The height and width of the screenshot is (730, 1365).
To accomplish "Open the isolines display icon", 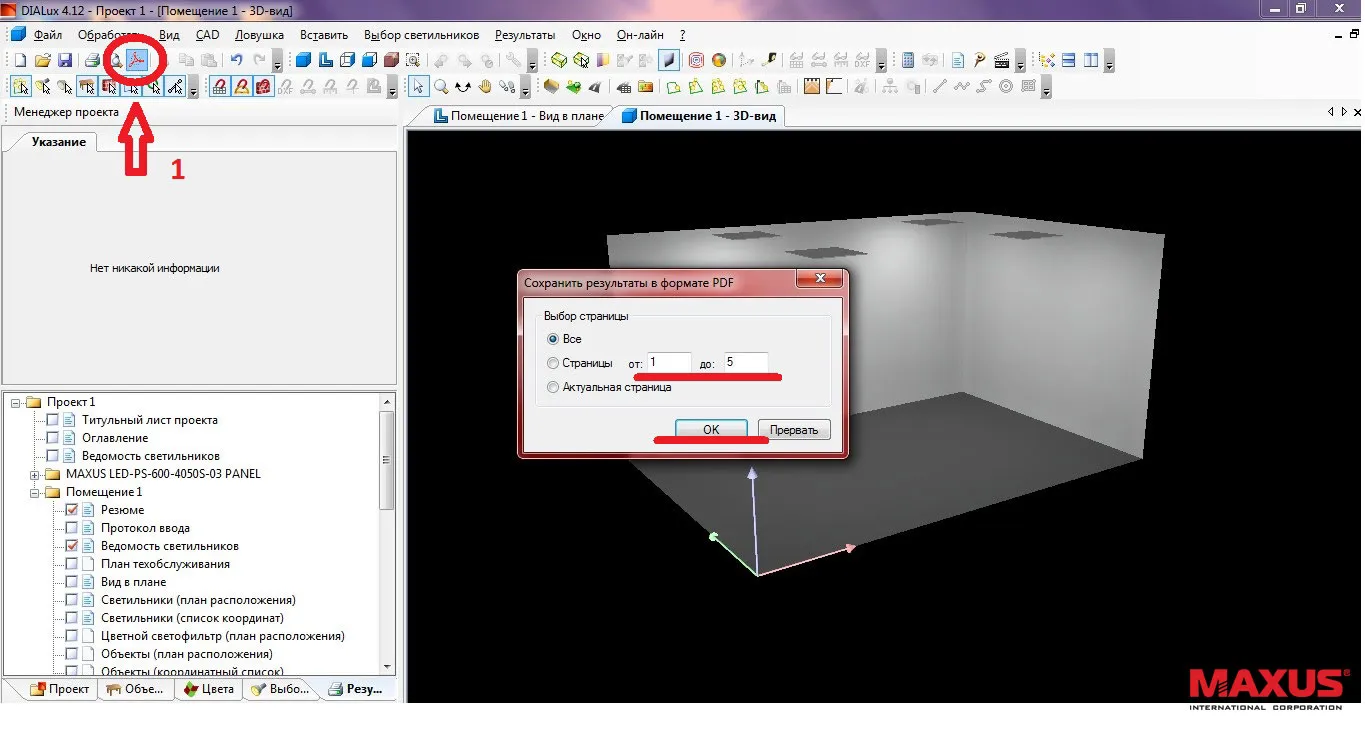I will coord(696,61).
